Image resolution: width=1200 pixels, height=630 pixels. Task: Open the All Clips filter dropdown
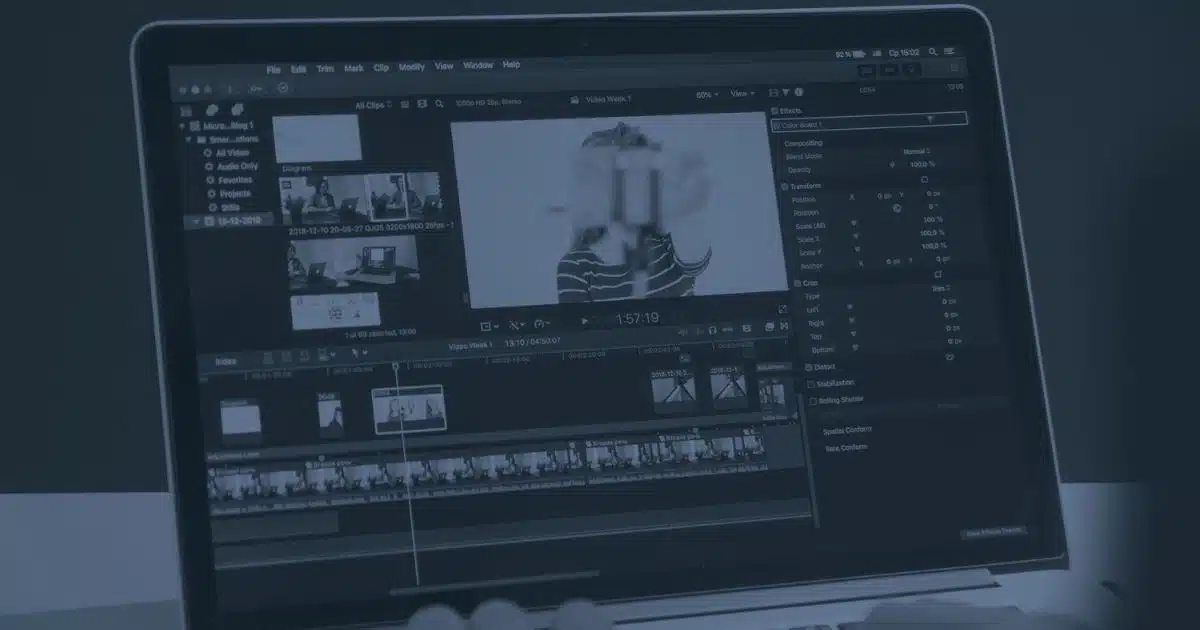click(x=374, y=105)
